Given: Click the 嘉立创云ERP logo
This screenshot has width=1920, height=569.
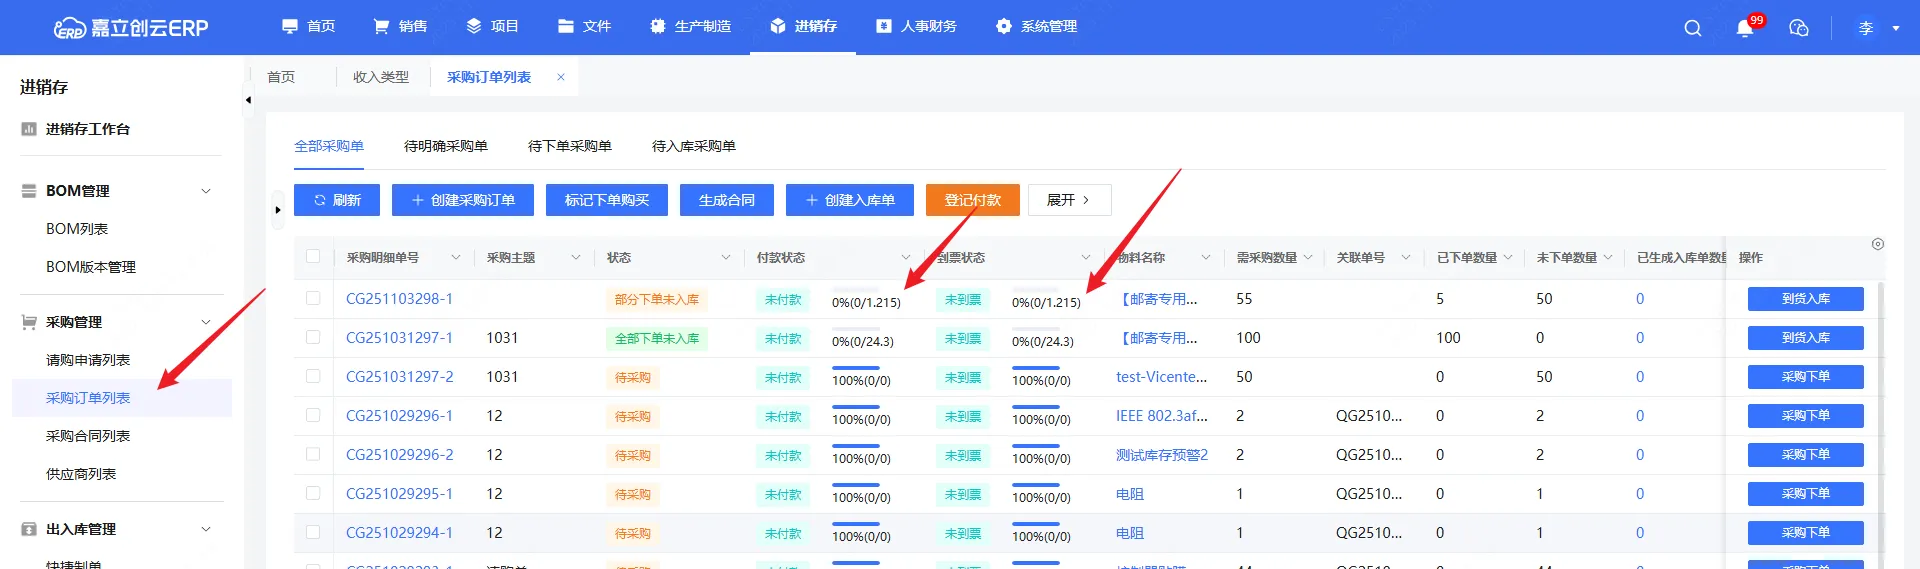Looking at the screenshot, I should point(131,28).
